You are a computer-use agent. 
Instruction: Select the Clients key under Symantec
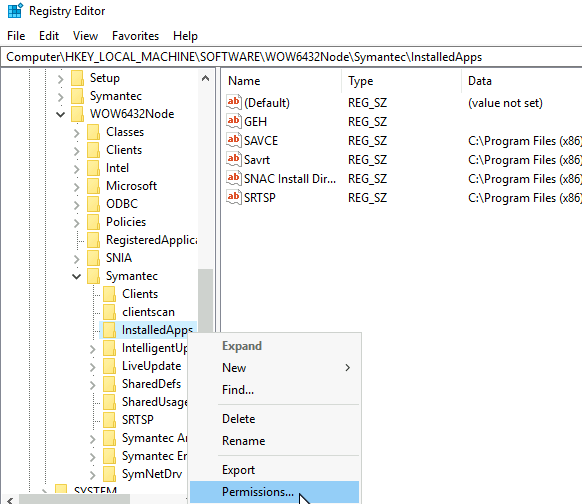tap(140, 294)
